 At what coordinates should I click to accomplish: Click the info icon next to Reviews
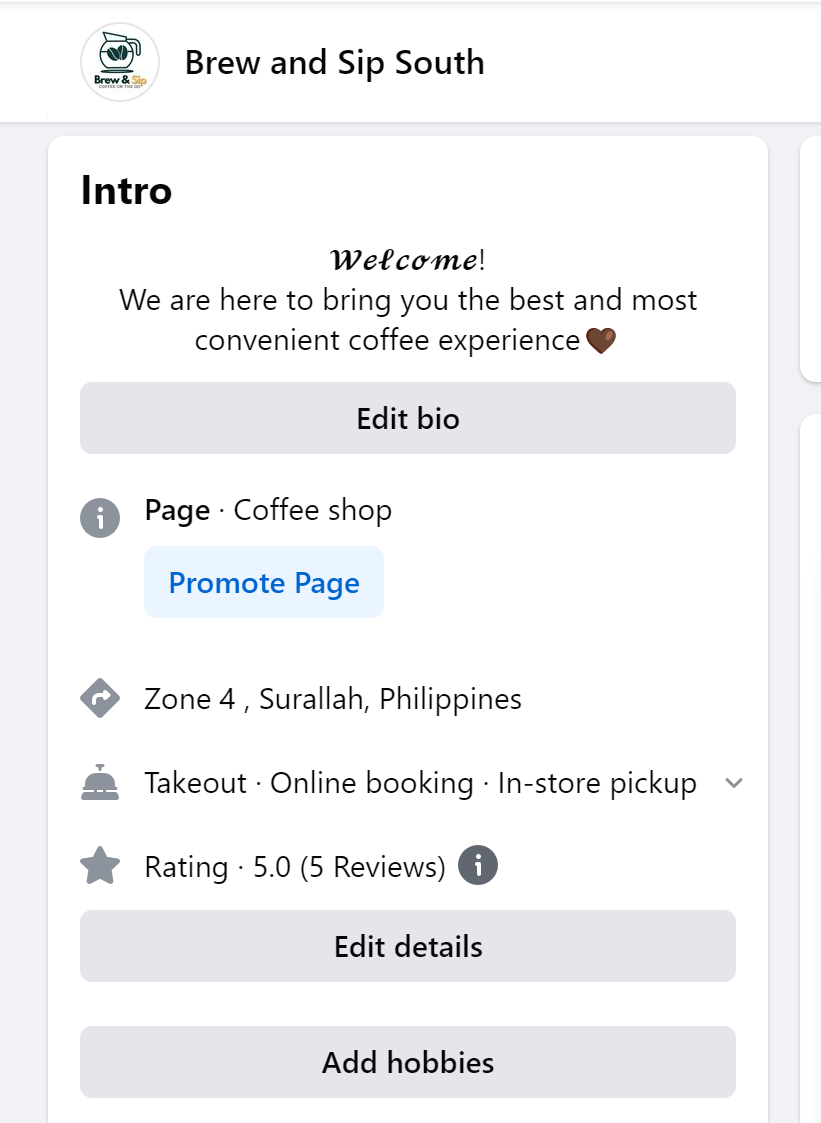pyautogui.click(x=478, y=865)
